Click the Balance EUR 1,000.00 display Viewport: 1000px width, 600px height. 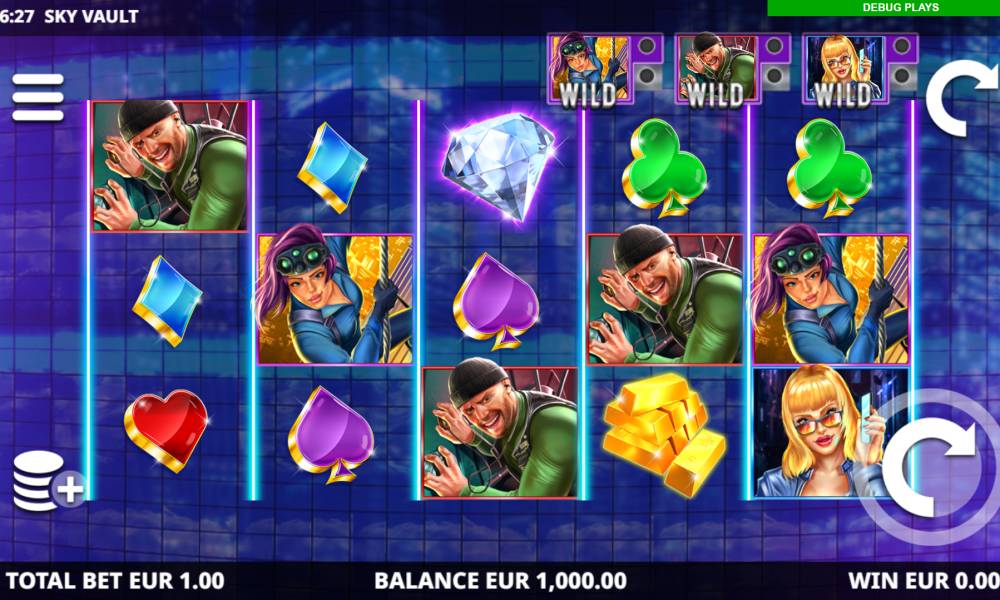pyautogui.click(x=501, y=581)
